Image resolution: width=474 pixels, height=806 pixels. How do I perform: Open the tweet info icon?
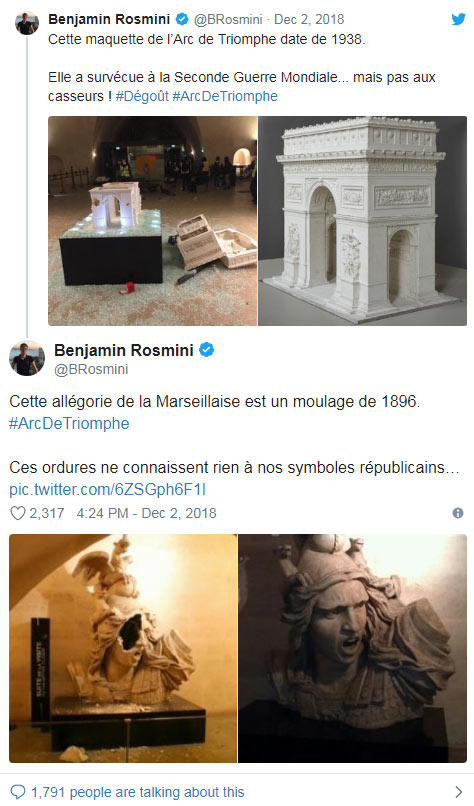(458, 513)
